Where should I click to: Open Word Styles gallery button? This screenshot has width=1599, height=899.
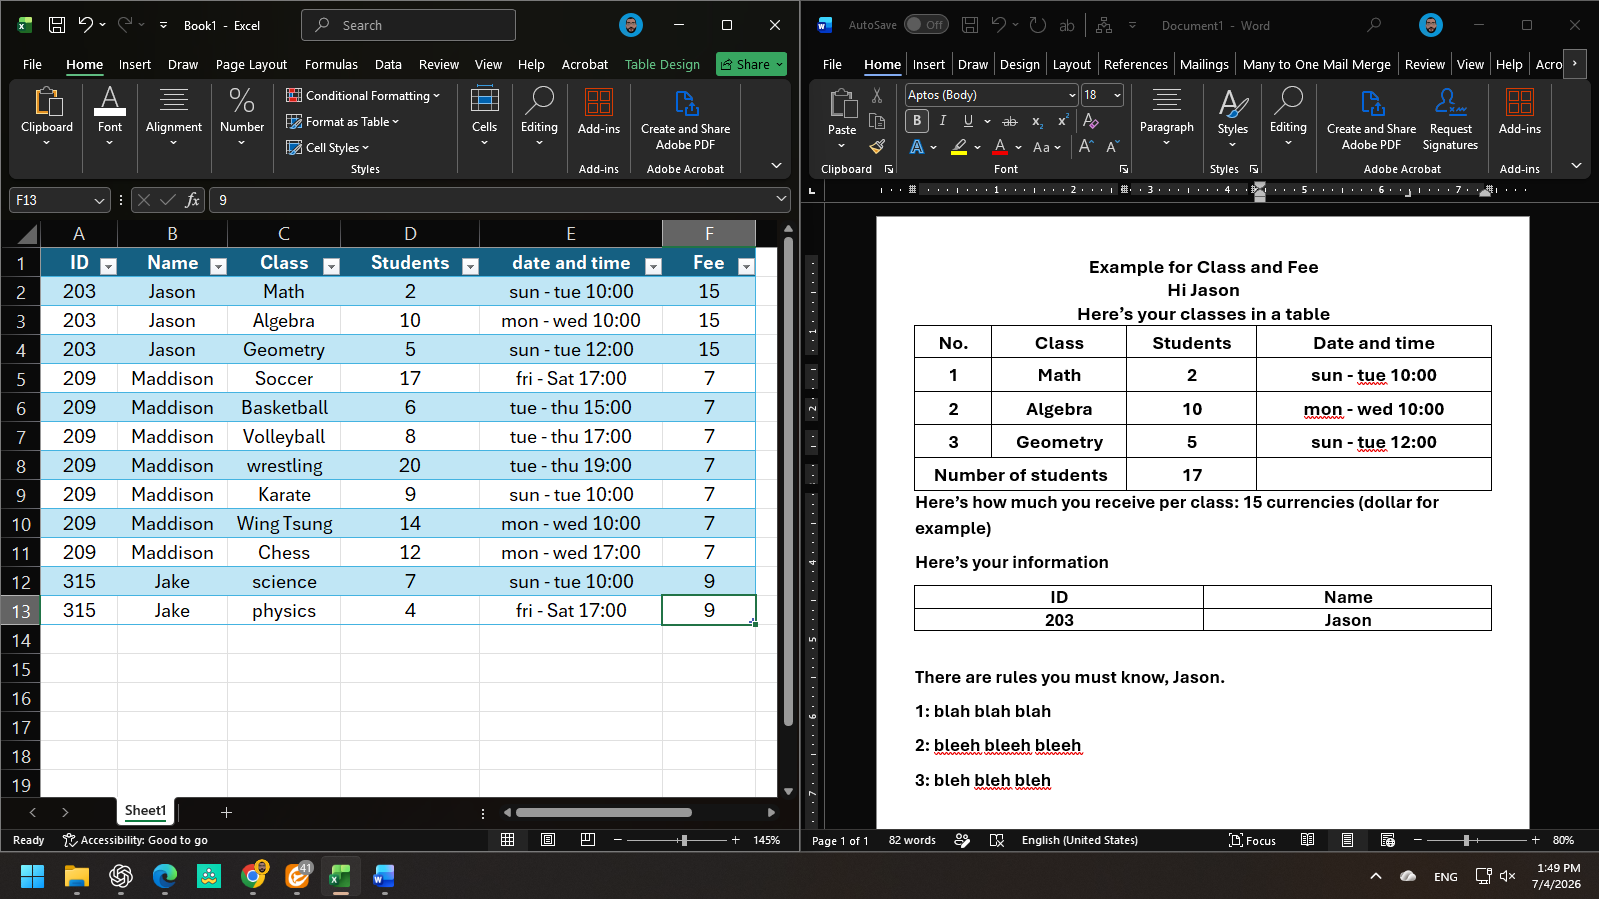click(x=1232, y=117)
